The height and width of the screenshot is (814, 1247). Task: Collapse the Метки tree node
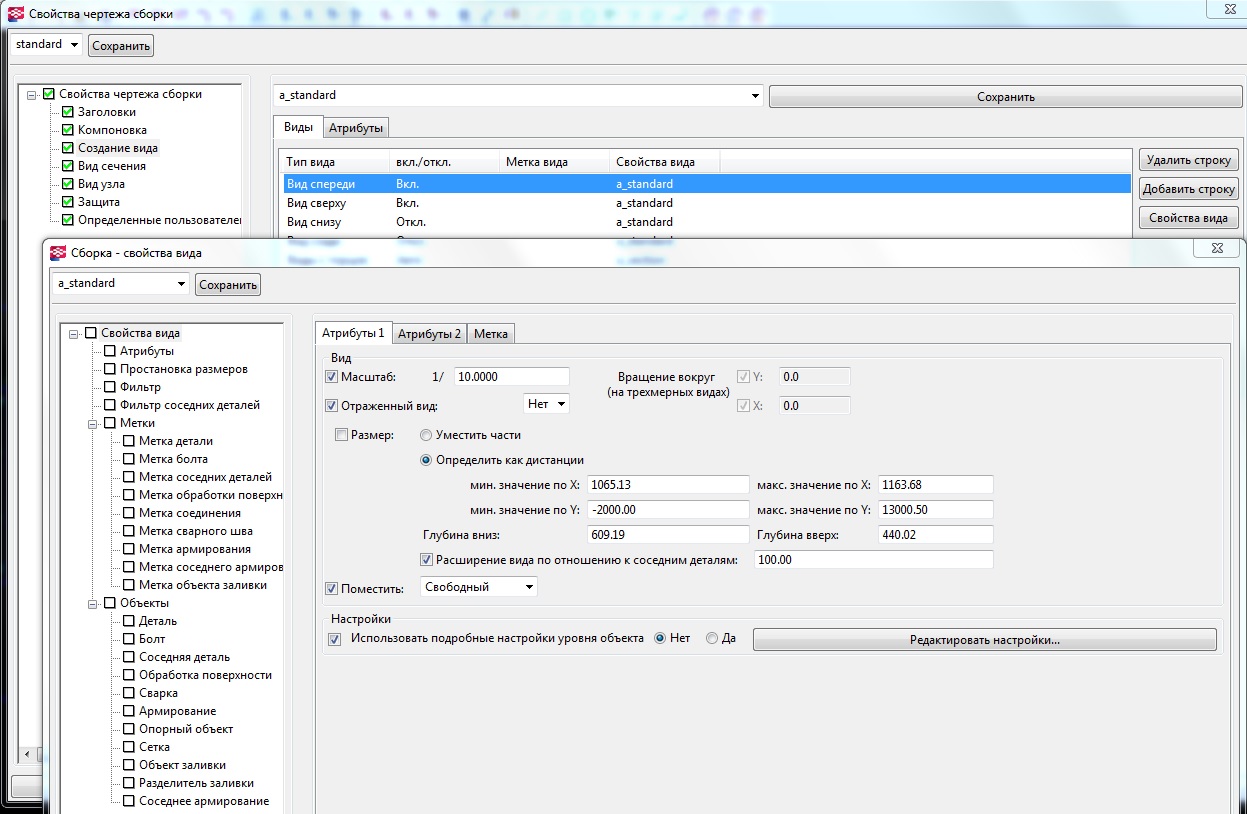pos(92,423)
